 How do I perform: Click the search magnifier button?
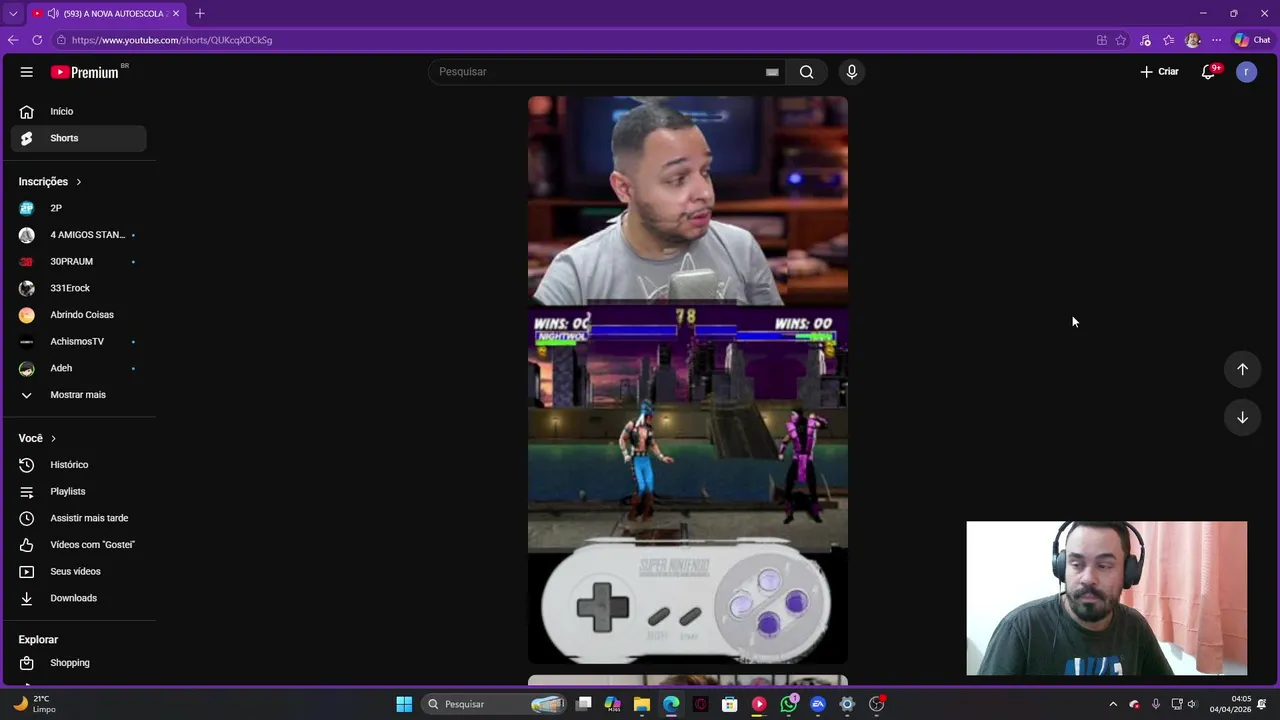click(x=806, y=72)
